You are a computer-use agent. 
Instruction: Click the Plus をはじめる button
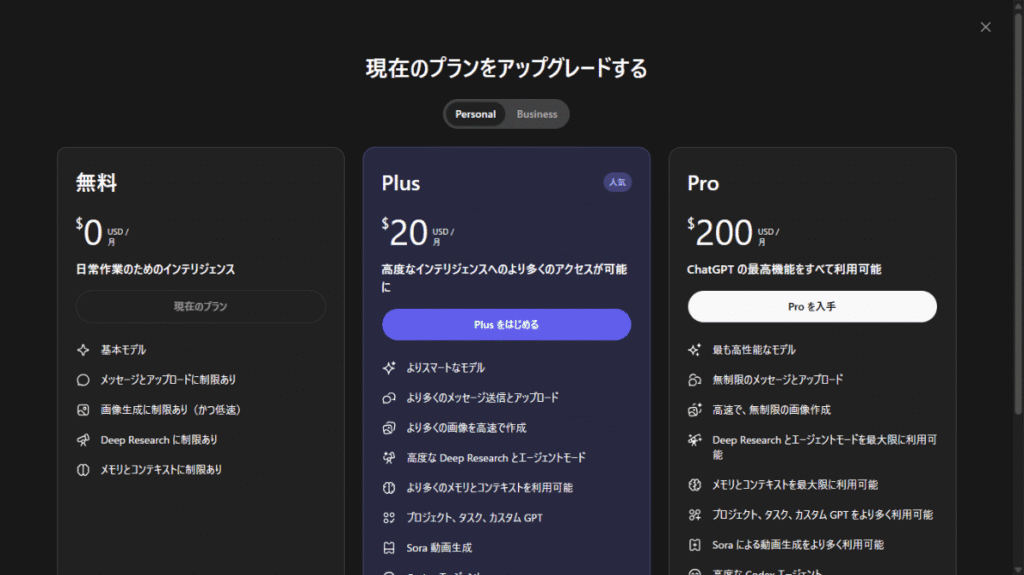(506, 325)
